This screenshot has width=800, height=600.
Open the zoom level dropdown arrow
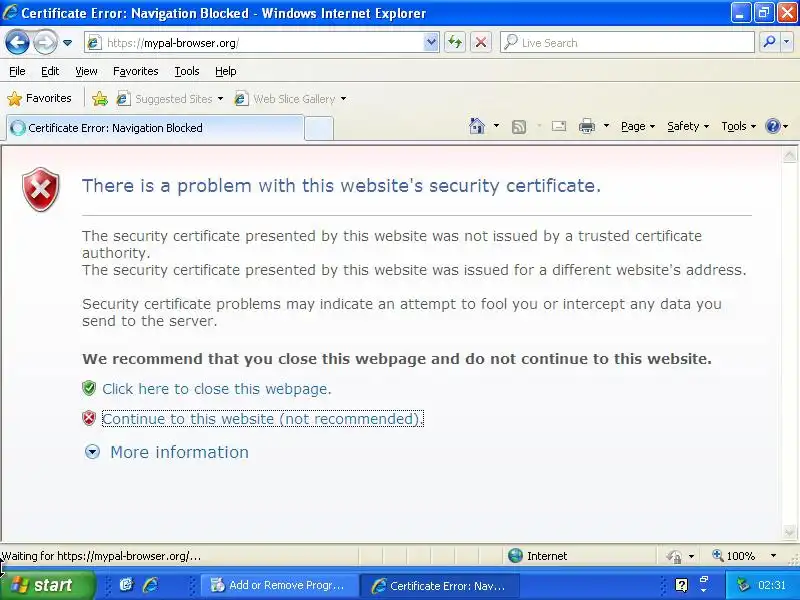pos(773,556)
